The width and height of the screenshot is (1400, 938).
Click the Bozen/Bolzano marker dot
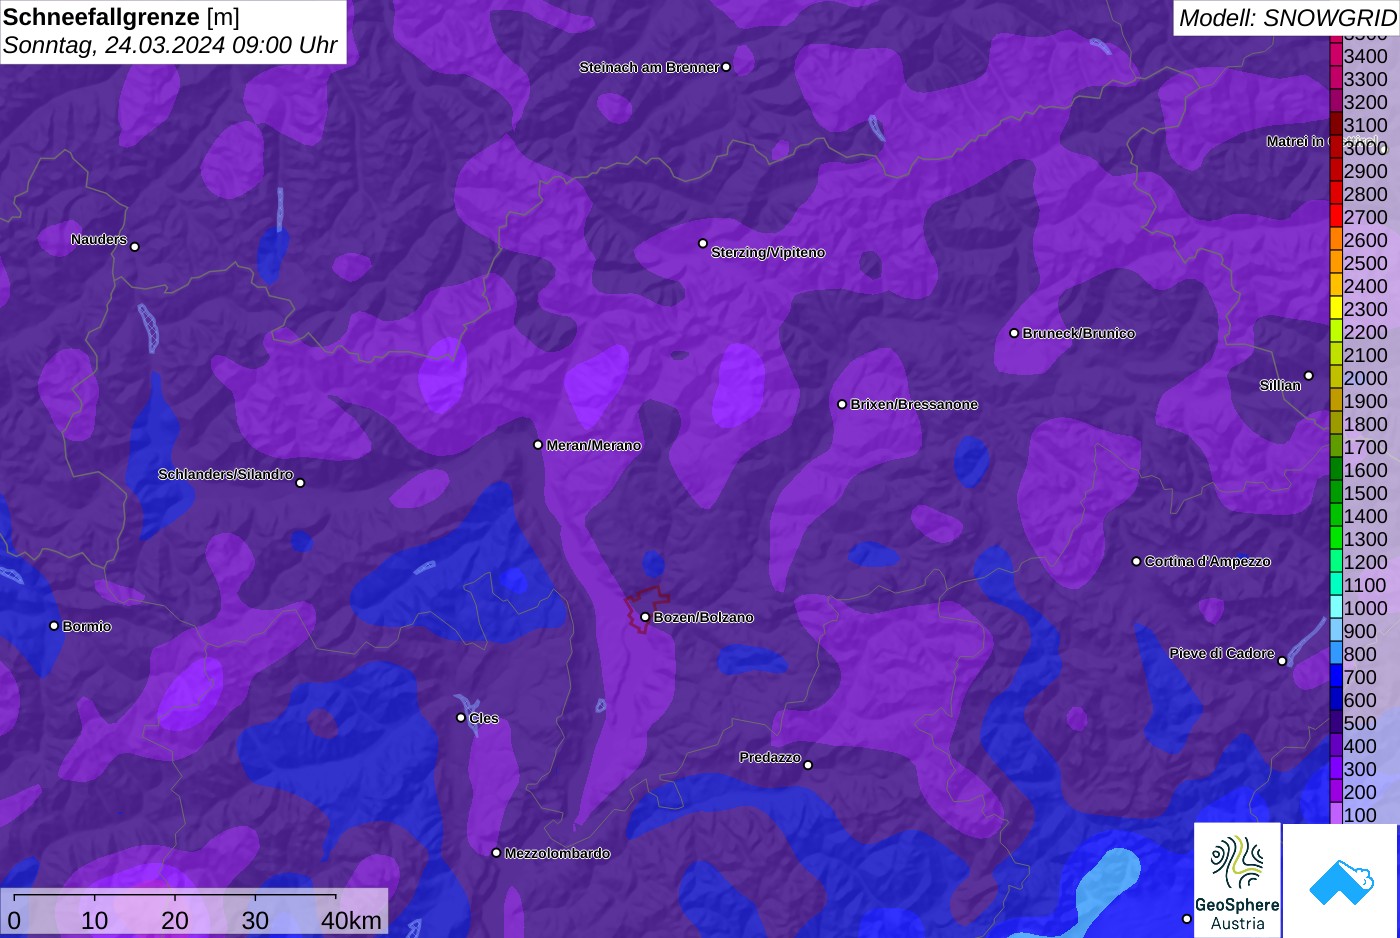[x=645, y=617]
